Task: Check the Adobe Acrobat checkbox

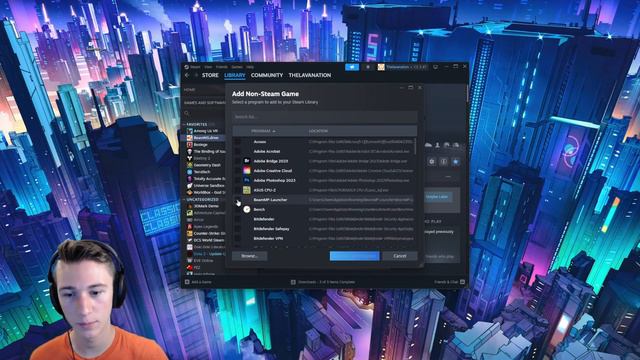Action: pos(237,151)
